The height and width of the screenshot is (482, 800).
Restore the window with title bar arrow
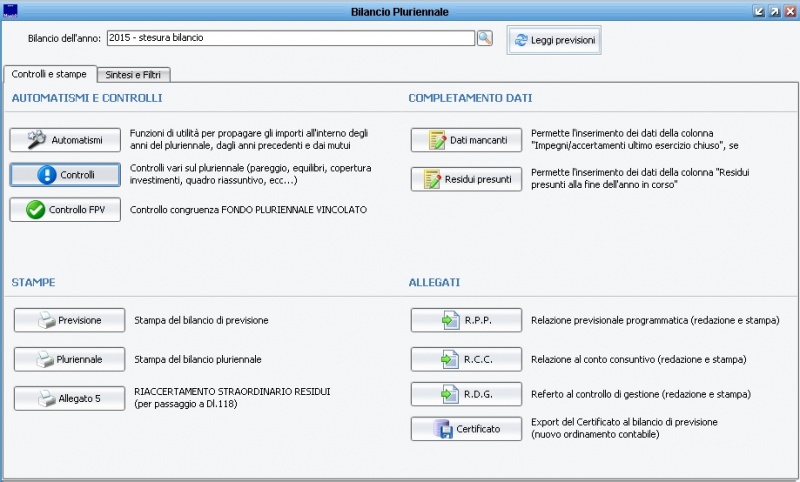point(772,11)
